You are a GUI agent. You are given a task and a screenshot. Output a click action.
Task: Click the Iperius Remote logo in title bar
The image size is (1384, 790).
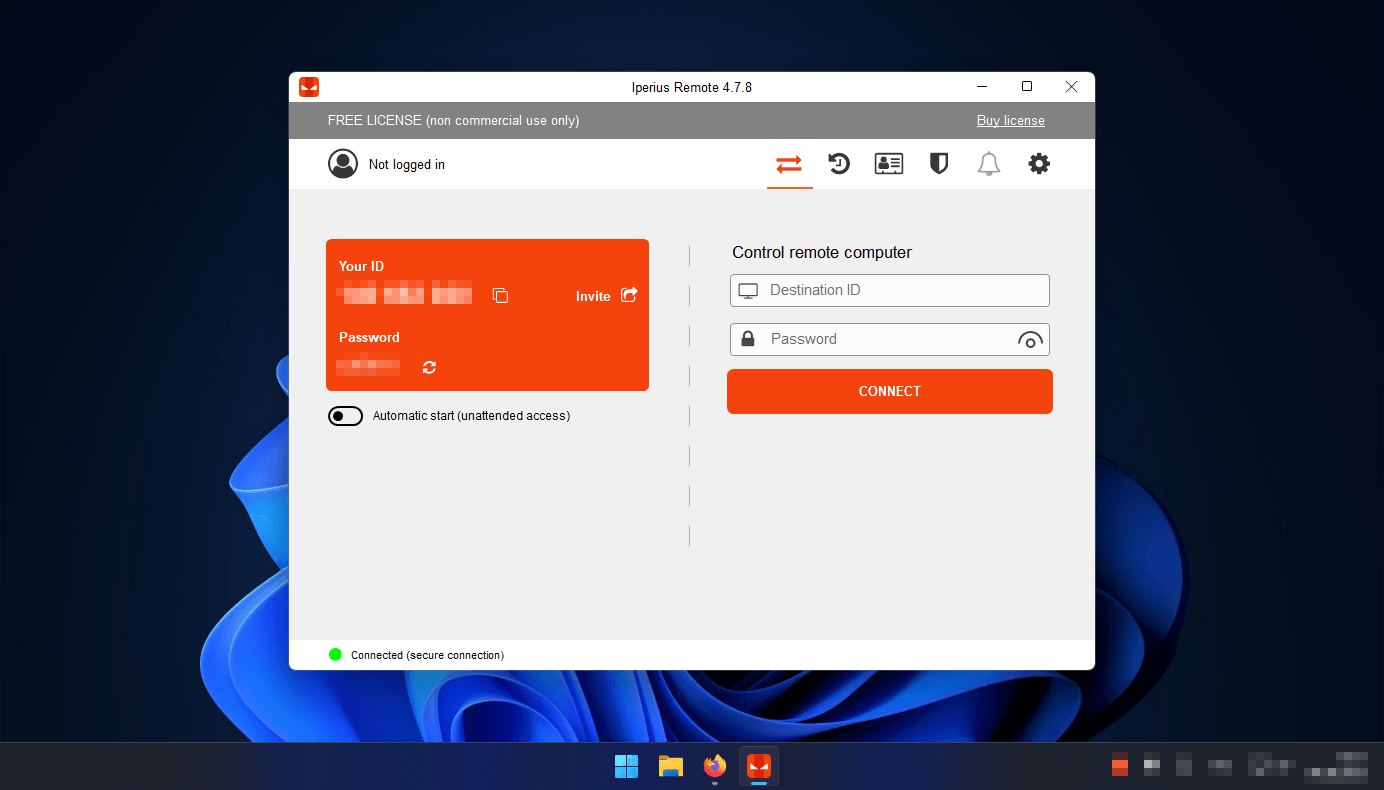coord(309,87)
